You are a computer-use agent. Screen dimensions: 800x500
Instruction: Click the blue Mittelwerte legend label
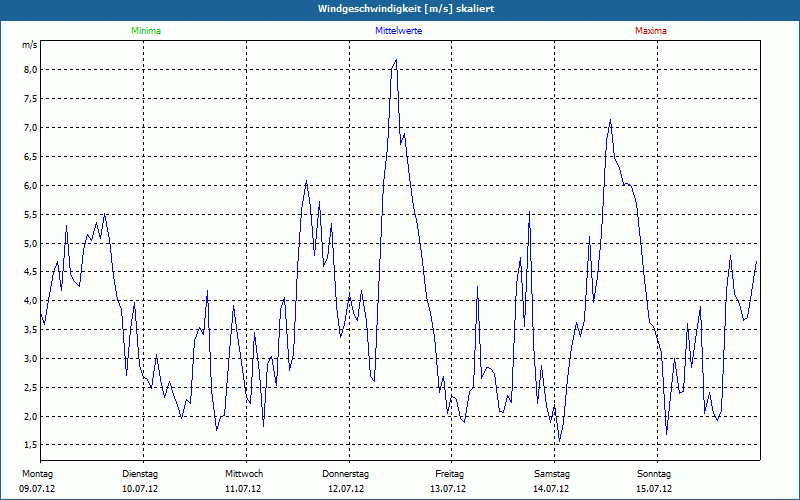[398, 31]
